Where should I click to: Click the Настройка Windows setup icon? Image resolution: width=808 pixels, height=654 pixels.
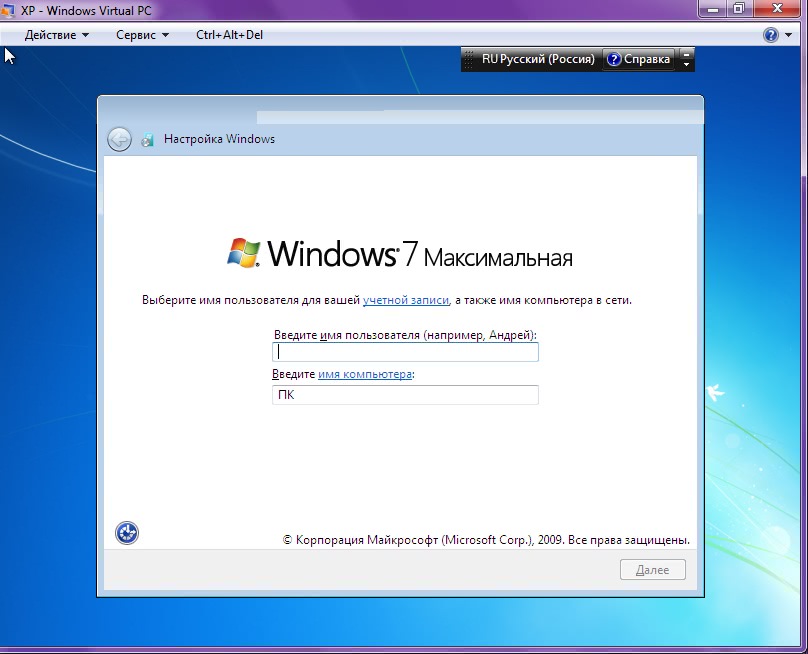click(x=147, y=140)
